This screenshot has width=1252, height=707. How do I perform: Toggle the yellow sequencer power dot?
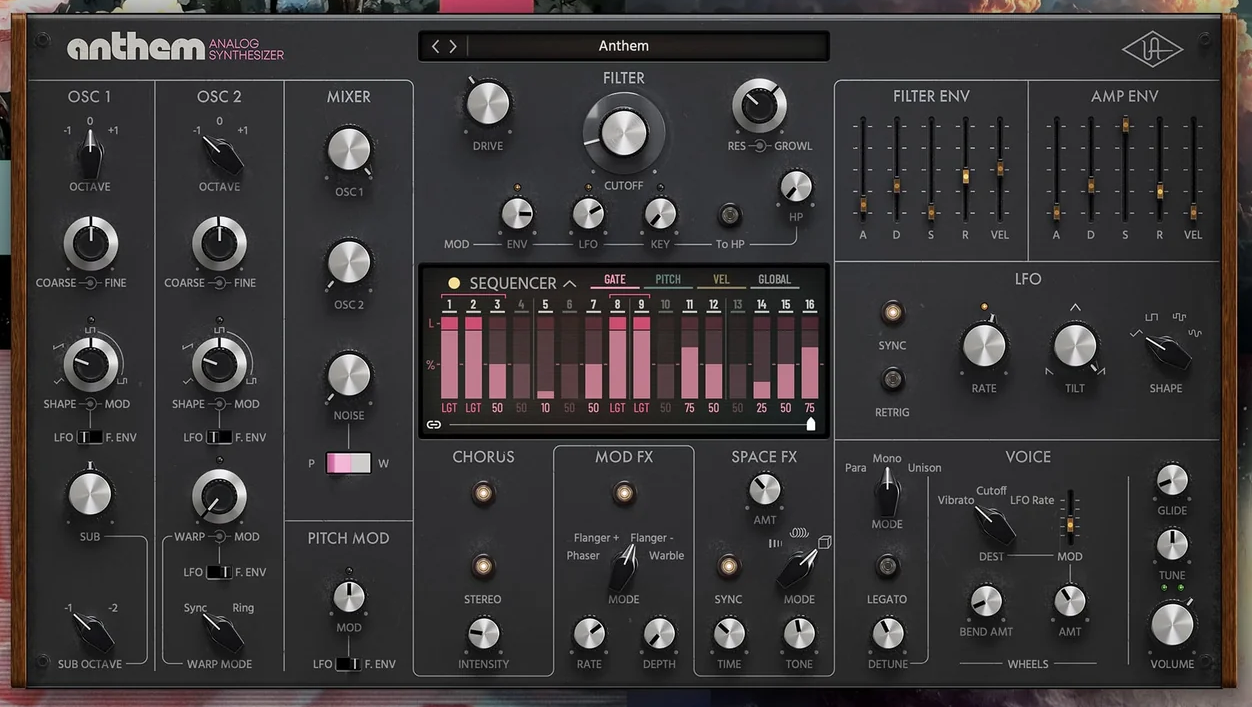point(454,283)
